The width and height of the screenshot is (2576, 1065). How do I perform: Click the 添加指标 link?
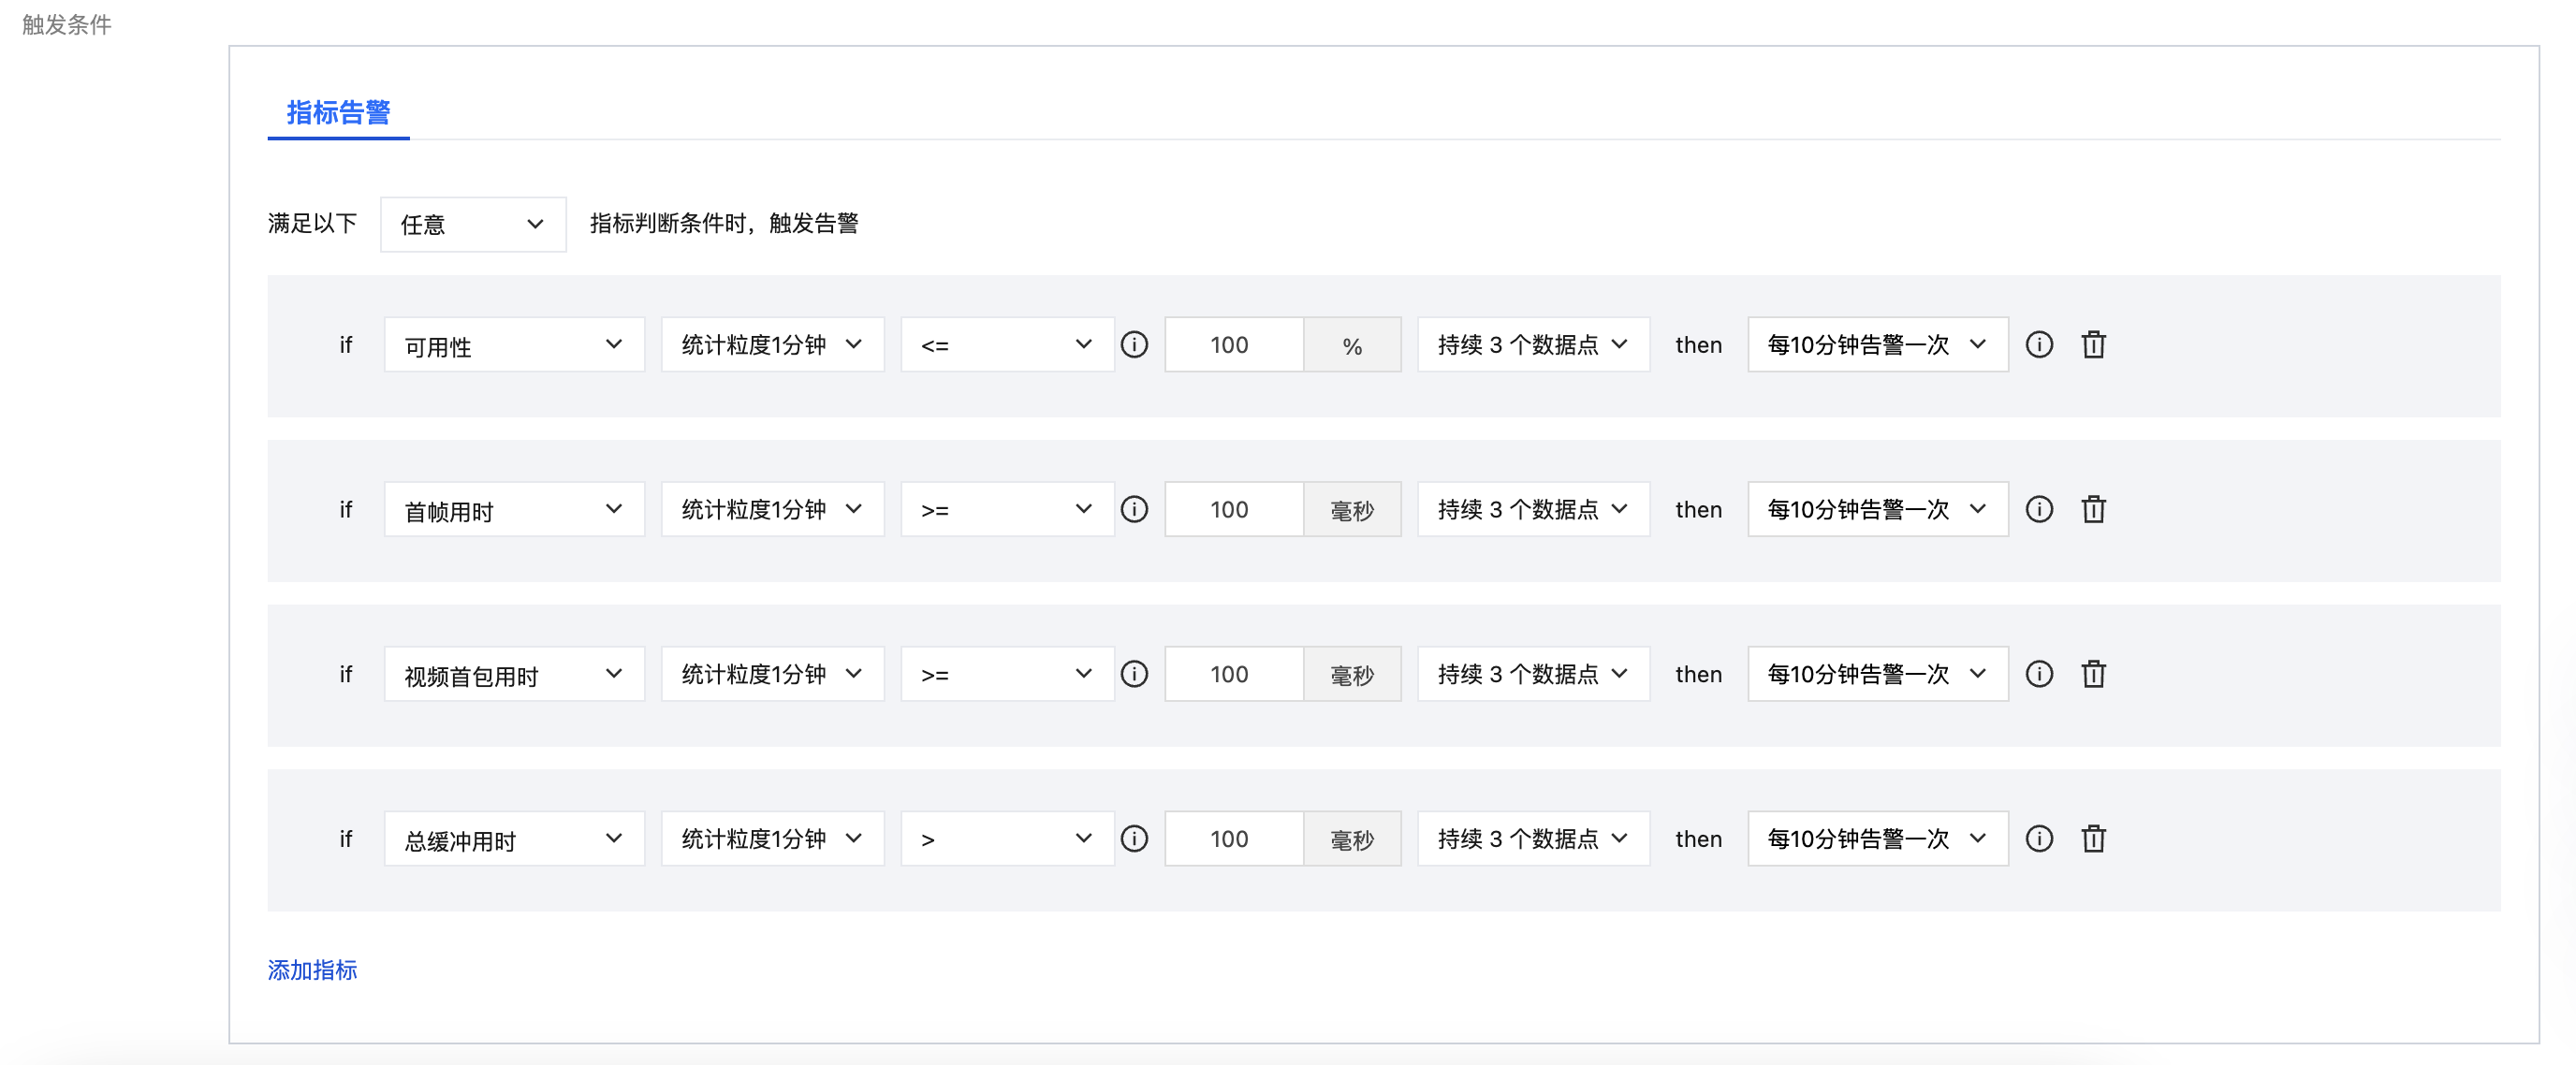(312, 970)
